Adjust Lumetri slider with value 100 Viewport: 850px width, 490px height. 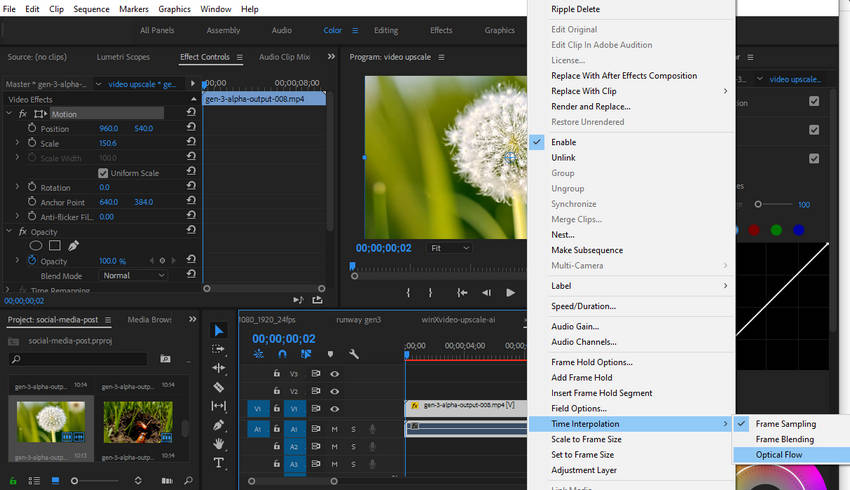pyautogui.click(x=758, y=204)
